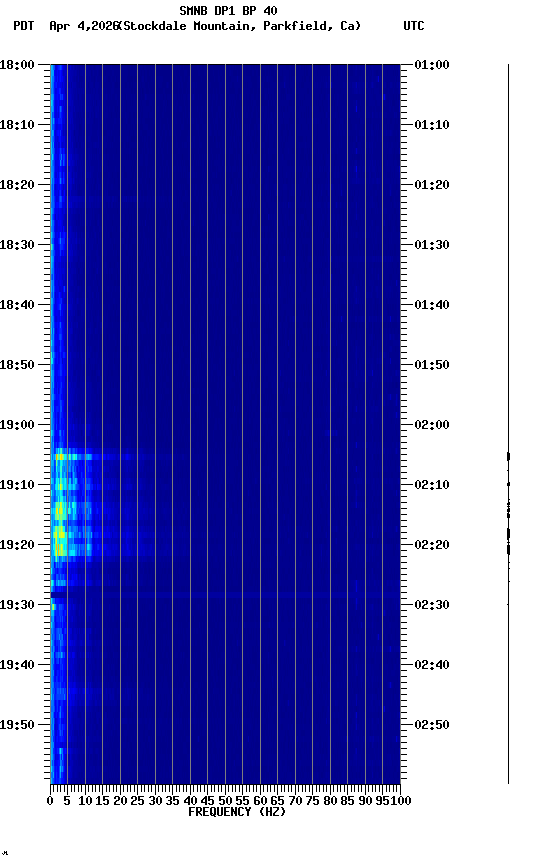Click the 01:10 UTC time label
This screenshot has height=864, width=552.
point(432,125)
